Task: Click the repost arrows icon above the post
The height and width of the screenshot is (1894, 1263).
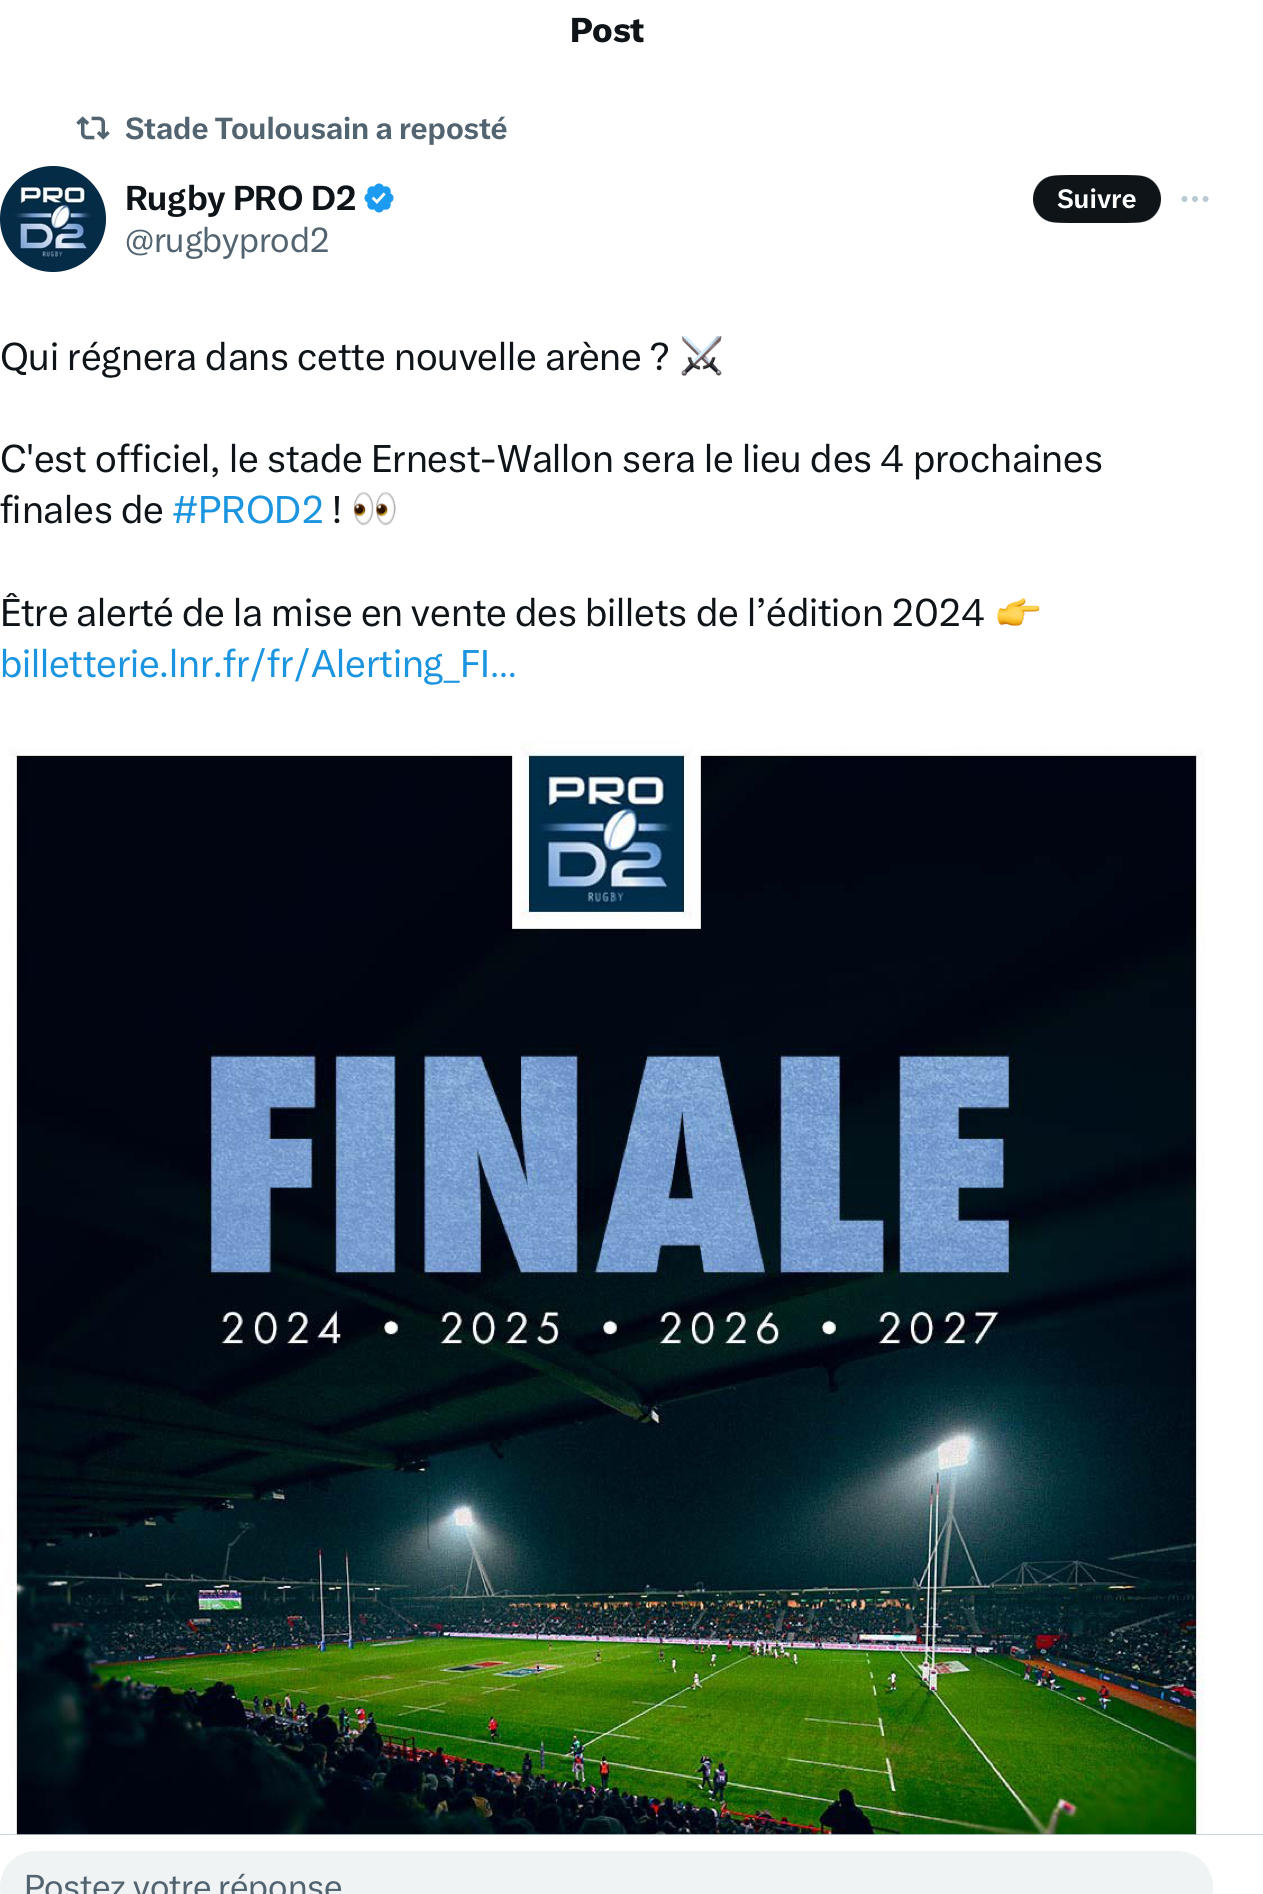Action: coord(93,129)
